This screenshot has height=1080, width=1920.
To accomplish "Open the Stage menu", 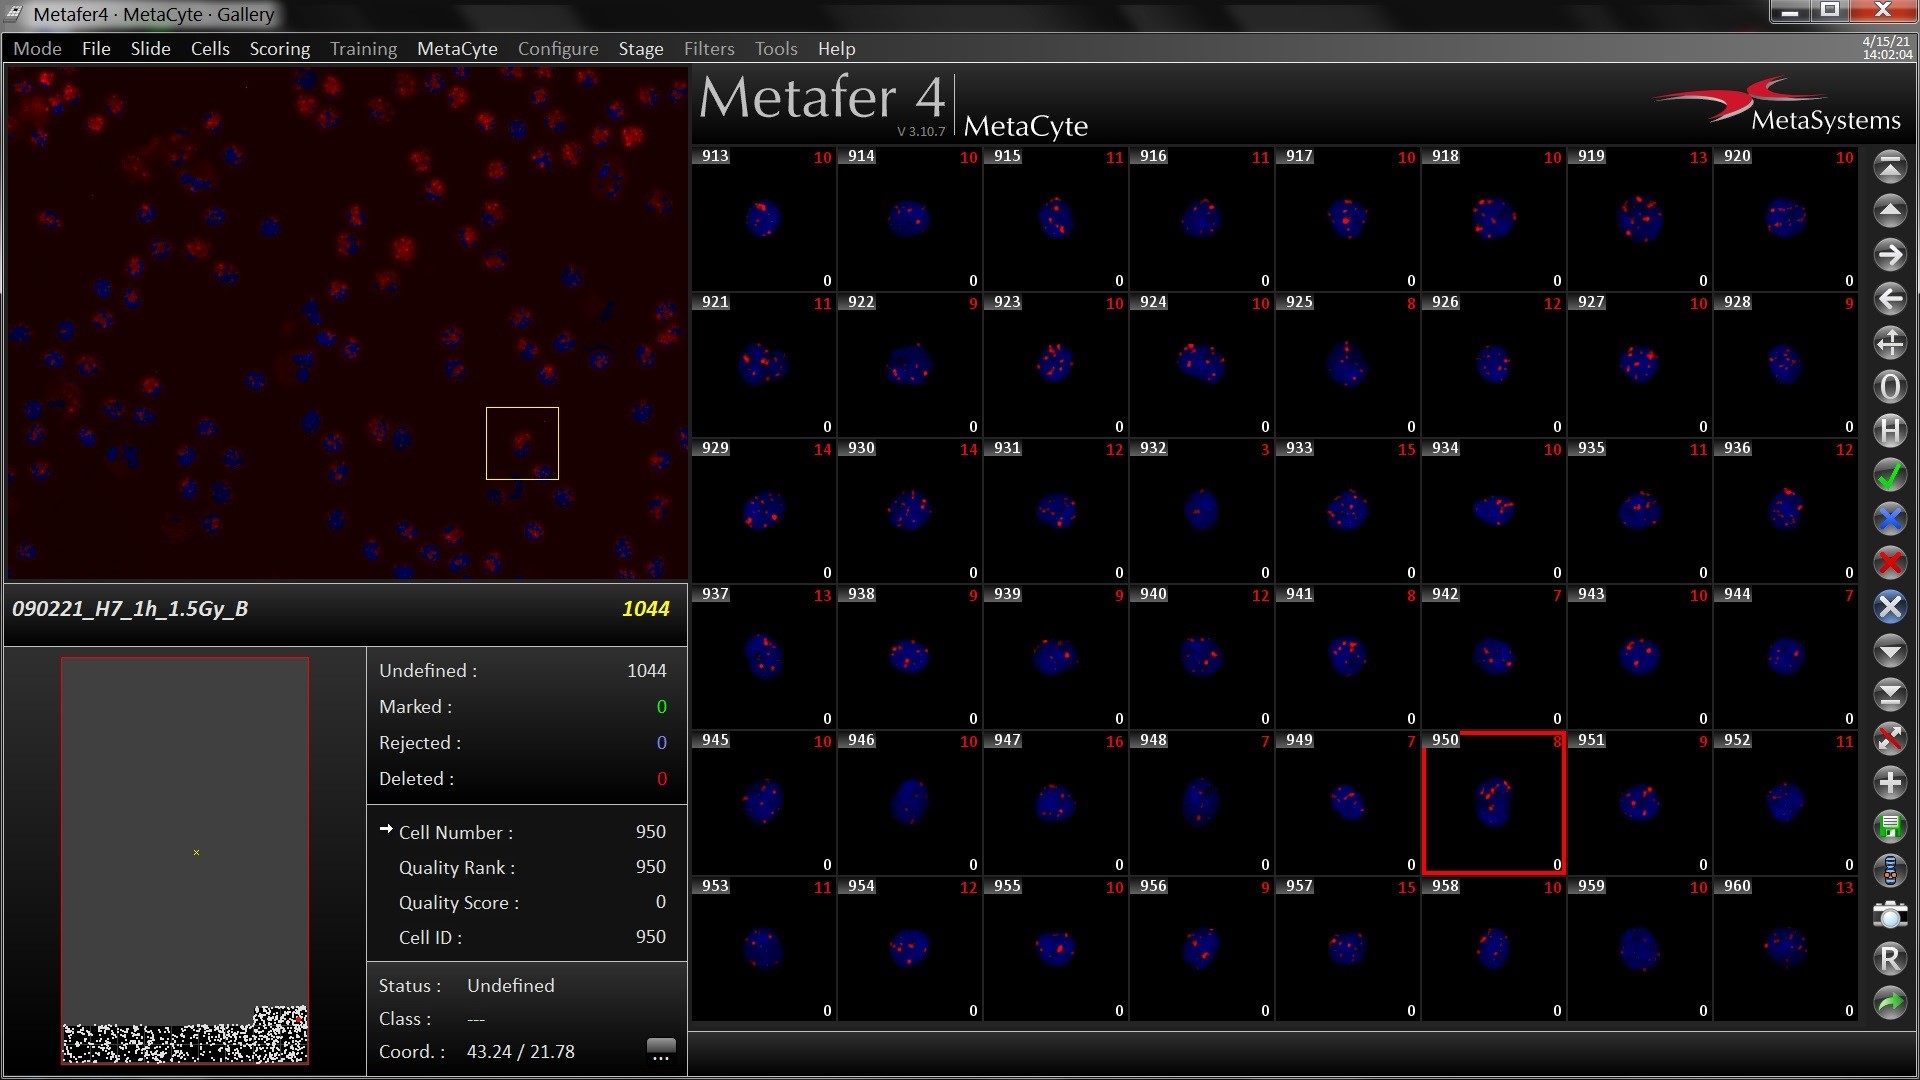I will (x=640, y=48).
